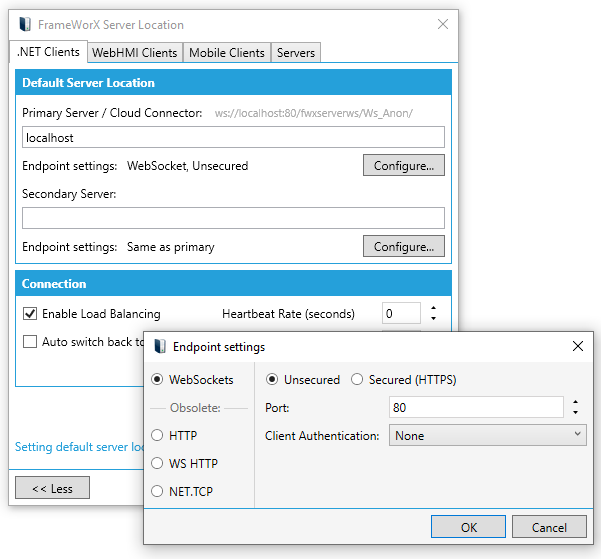Click the FrameWorX Server Location window icon
Image resolution: width=601 pixels, height=559 pixels.
click(25, 25)
